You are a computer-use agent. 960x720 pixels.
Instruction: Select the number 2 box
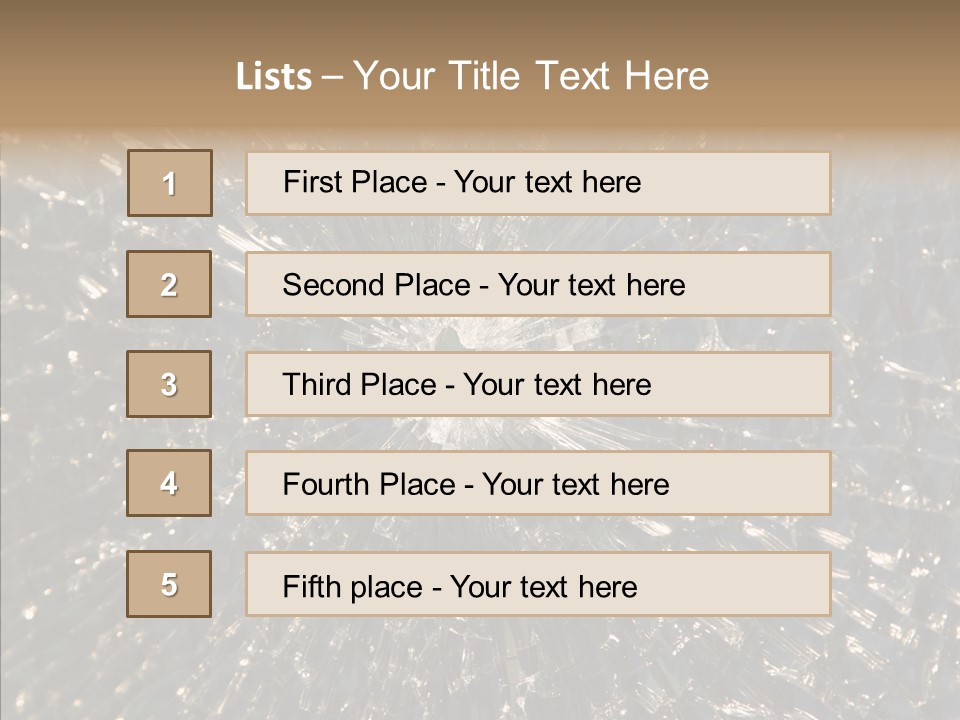point(169,284)
